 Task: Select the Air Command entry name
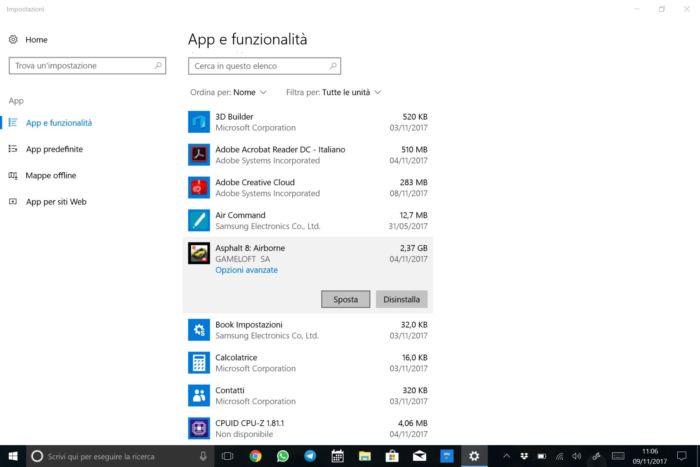tap(240, 215)
